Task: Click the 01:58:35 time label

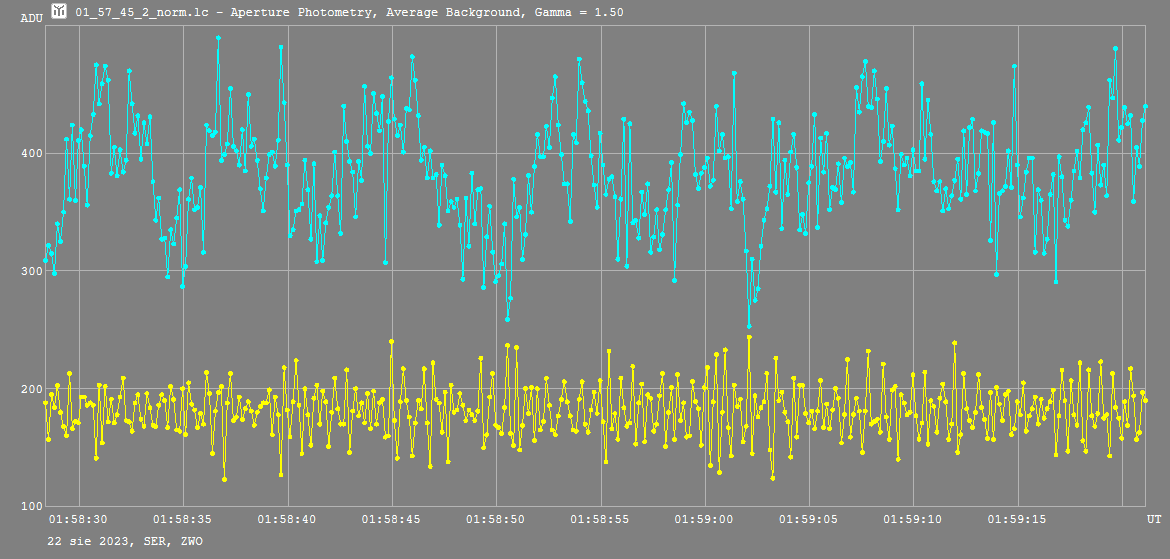Action: point(183,519)
